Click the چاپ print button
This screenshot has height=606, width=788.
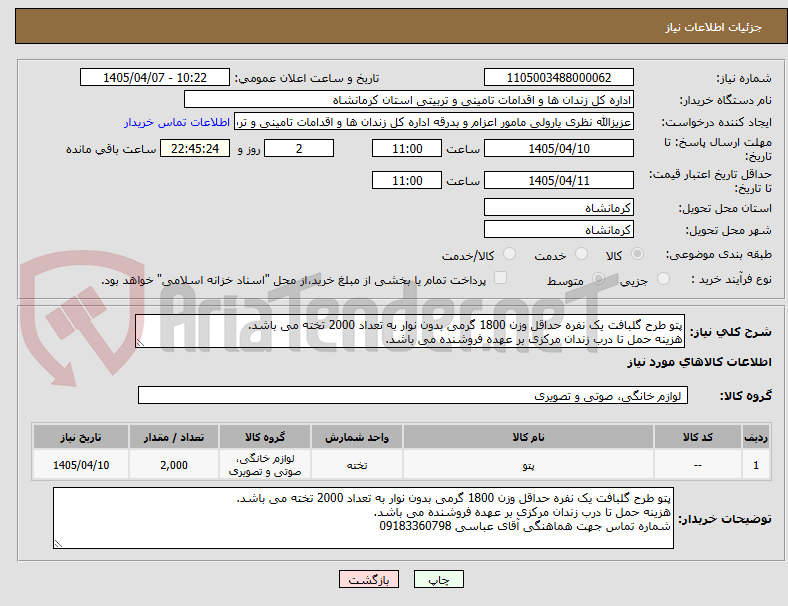[x=439, y=579]
